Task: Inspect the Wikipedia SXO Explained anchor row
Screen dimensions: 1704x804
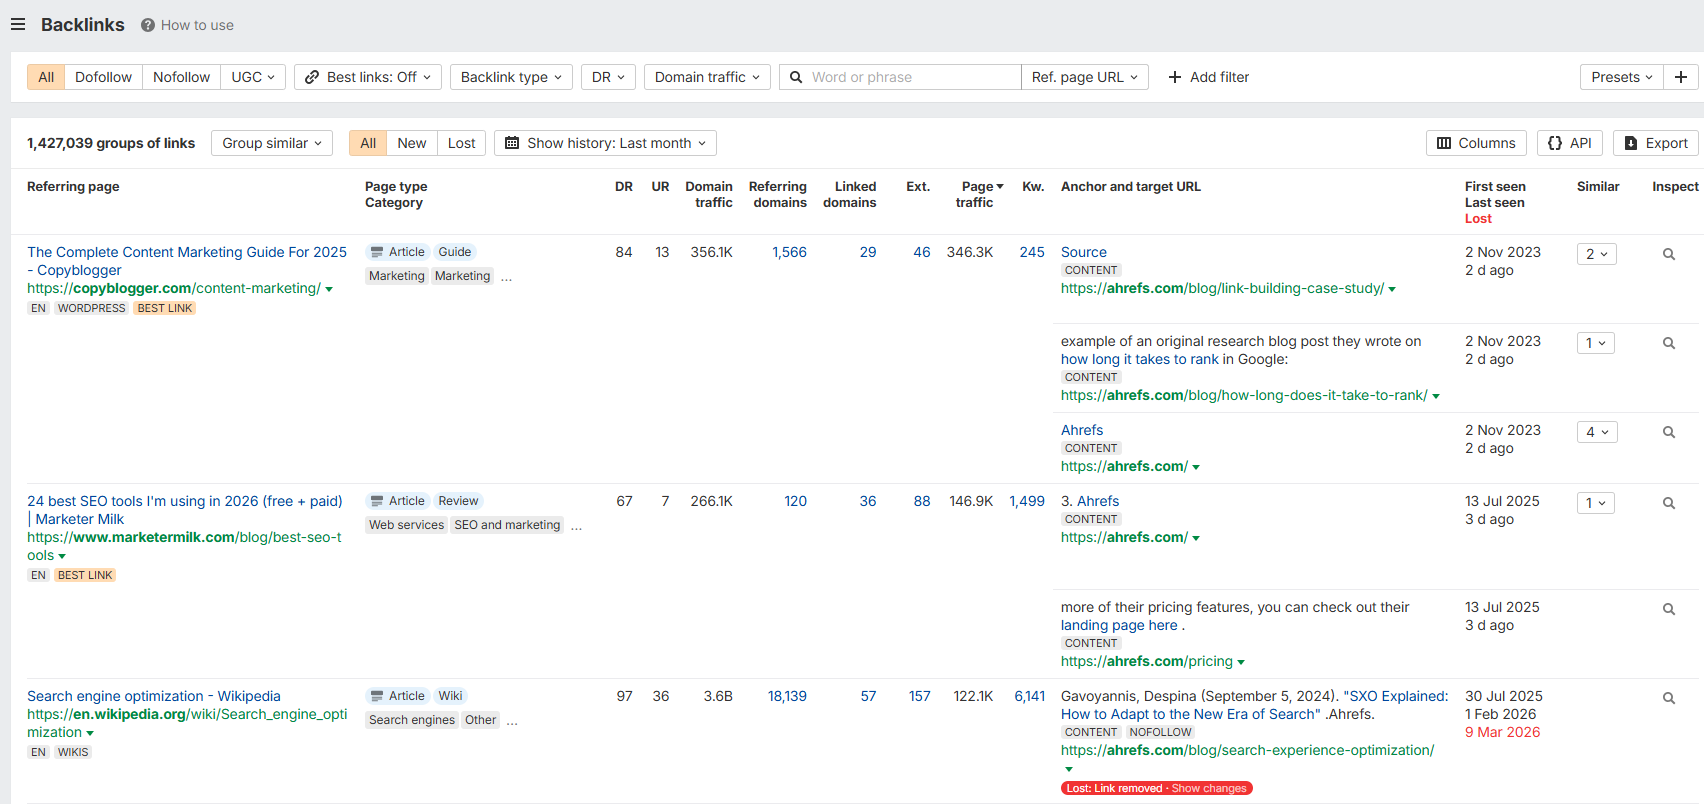Action: pos(1669,698)
